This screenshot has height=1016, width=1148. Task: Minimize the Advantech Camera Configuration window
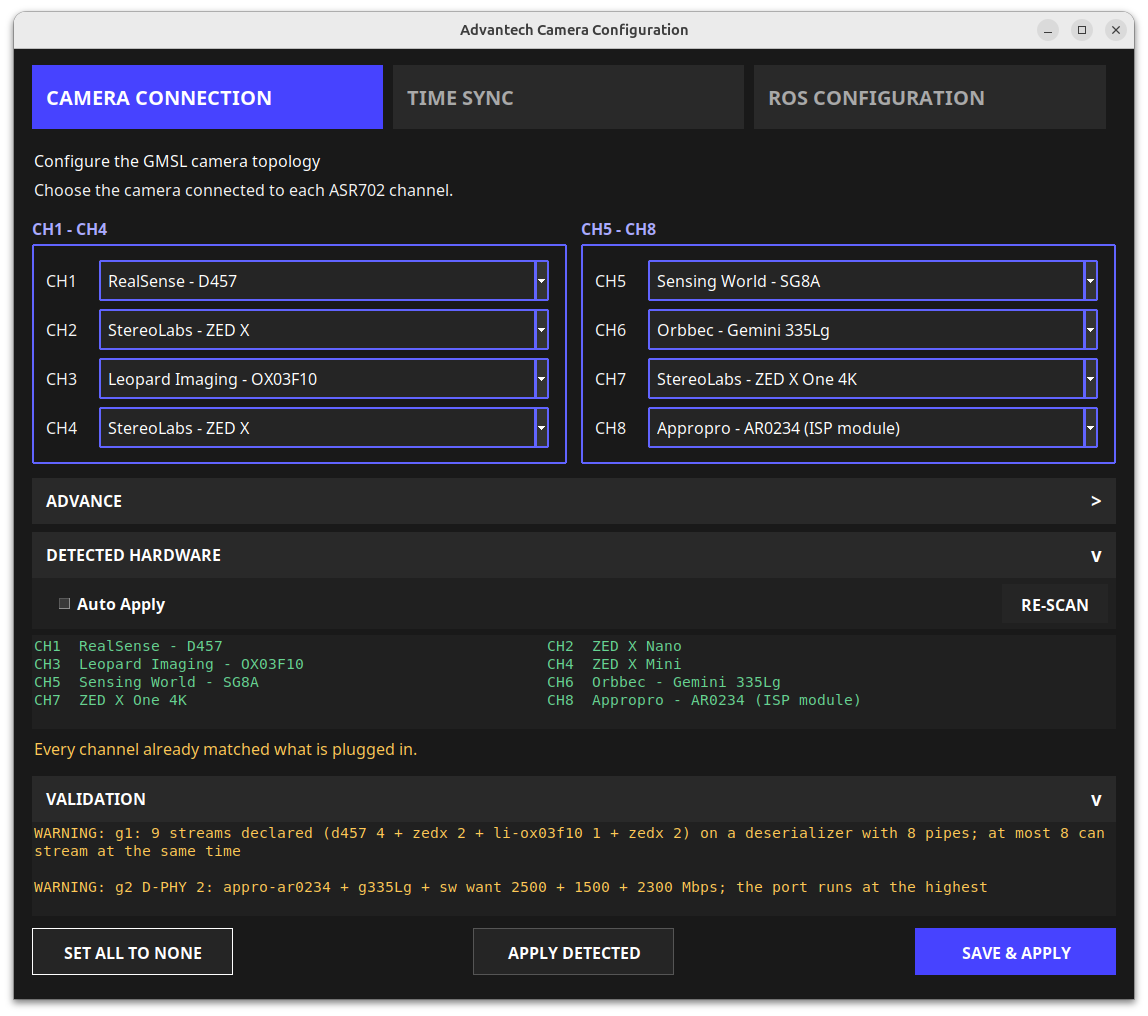pos(1048,30)
